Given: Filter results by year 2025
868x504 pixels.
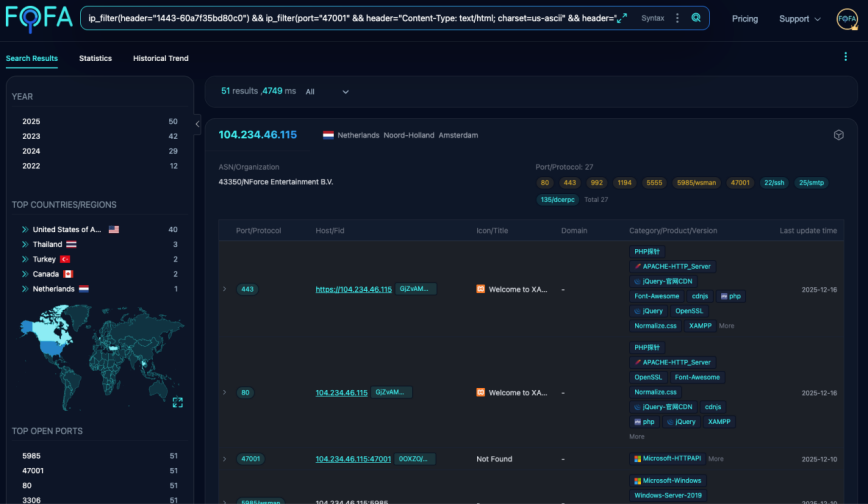Looking at the screenshot, I should [x=32, y=121].
